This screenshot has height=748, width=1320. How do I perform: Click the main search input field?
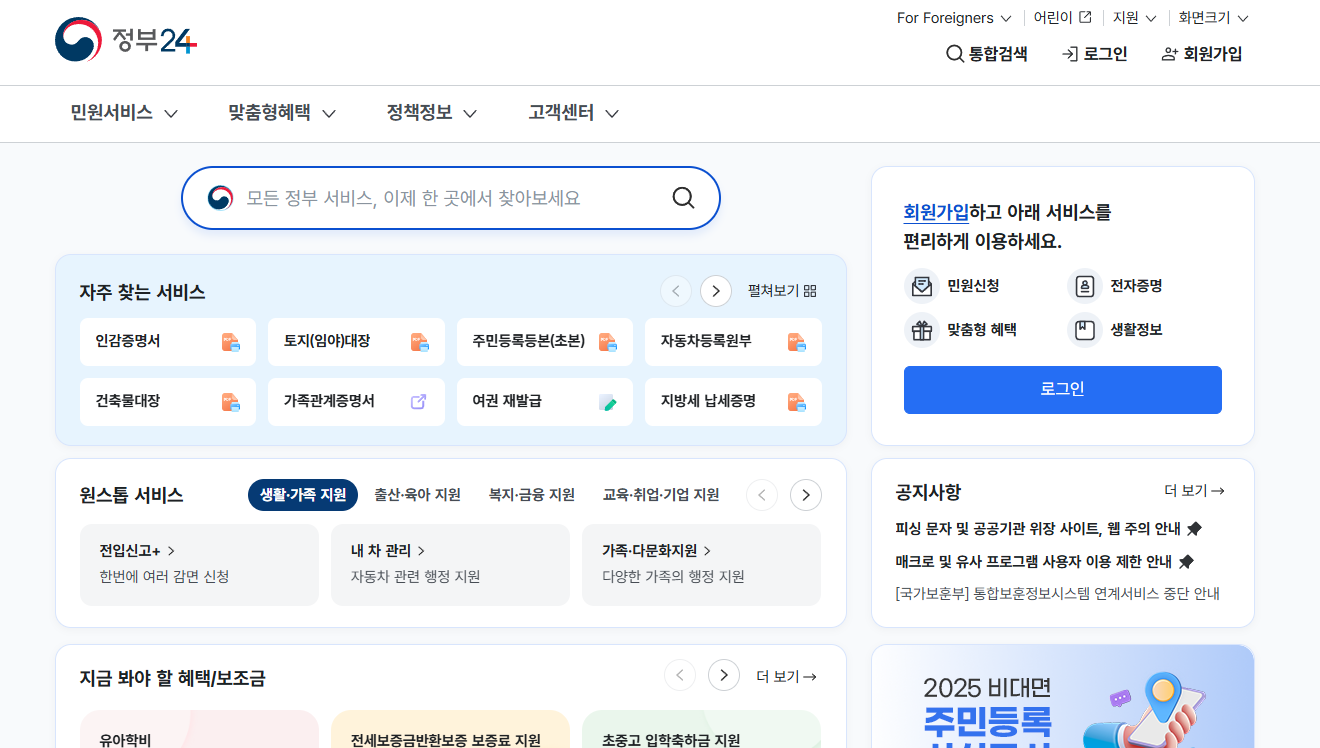click(451, 198)
